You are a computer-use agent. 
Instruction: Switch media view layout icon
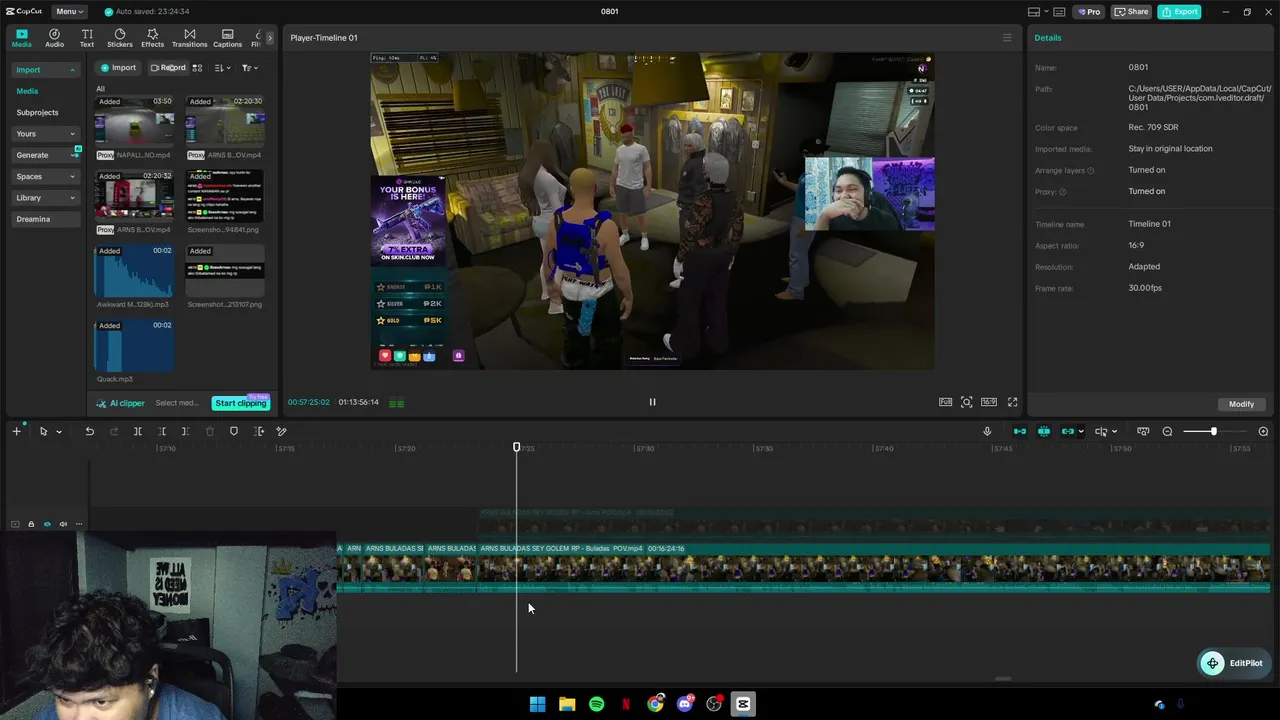pyautogui.click(x=197, y=68)
